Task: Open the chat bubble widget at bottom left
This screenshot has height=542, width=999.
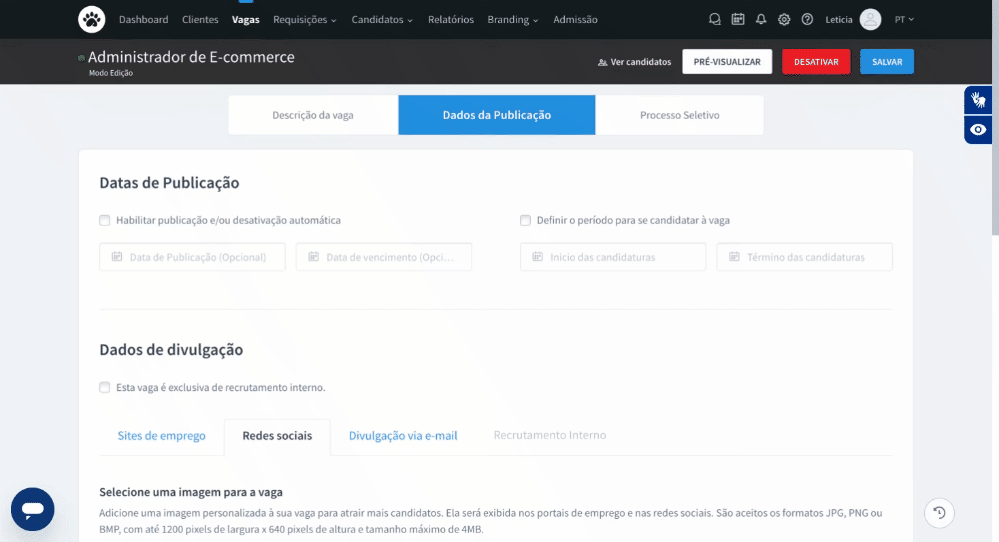Action: click(x=33, y=509)
